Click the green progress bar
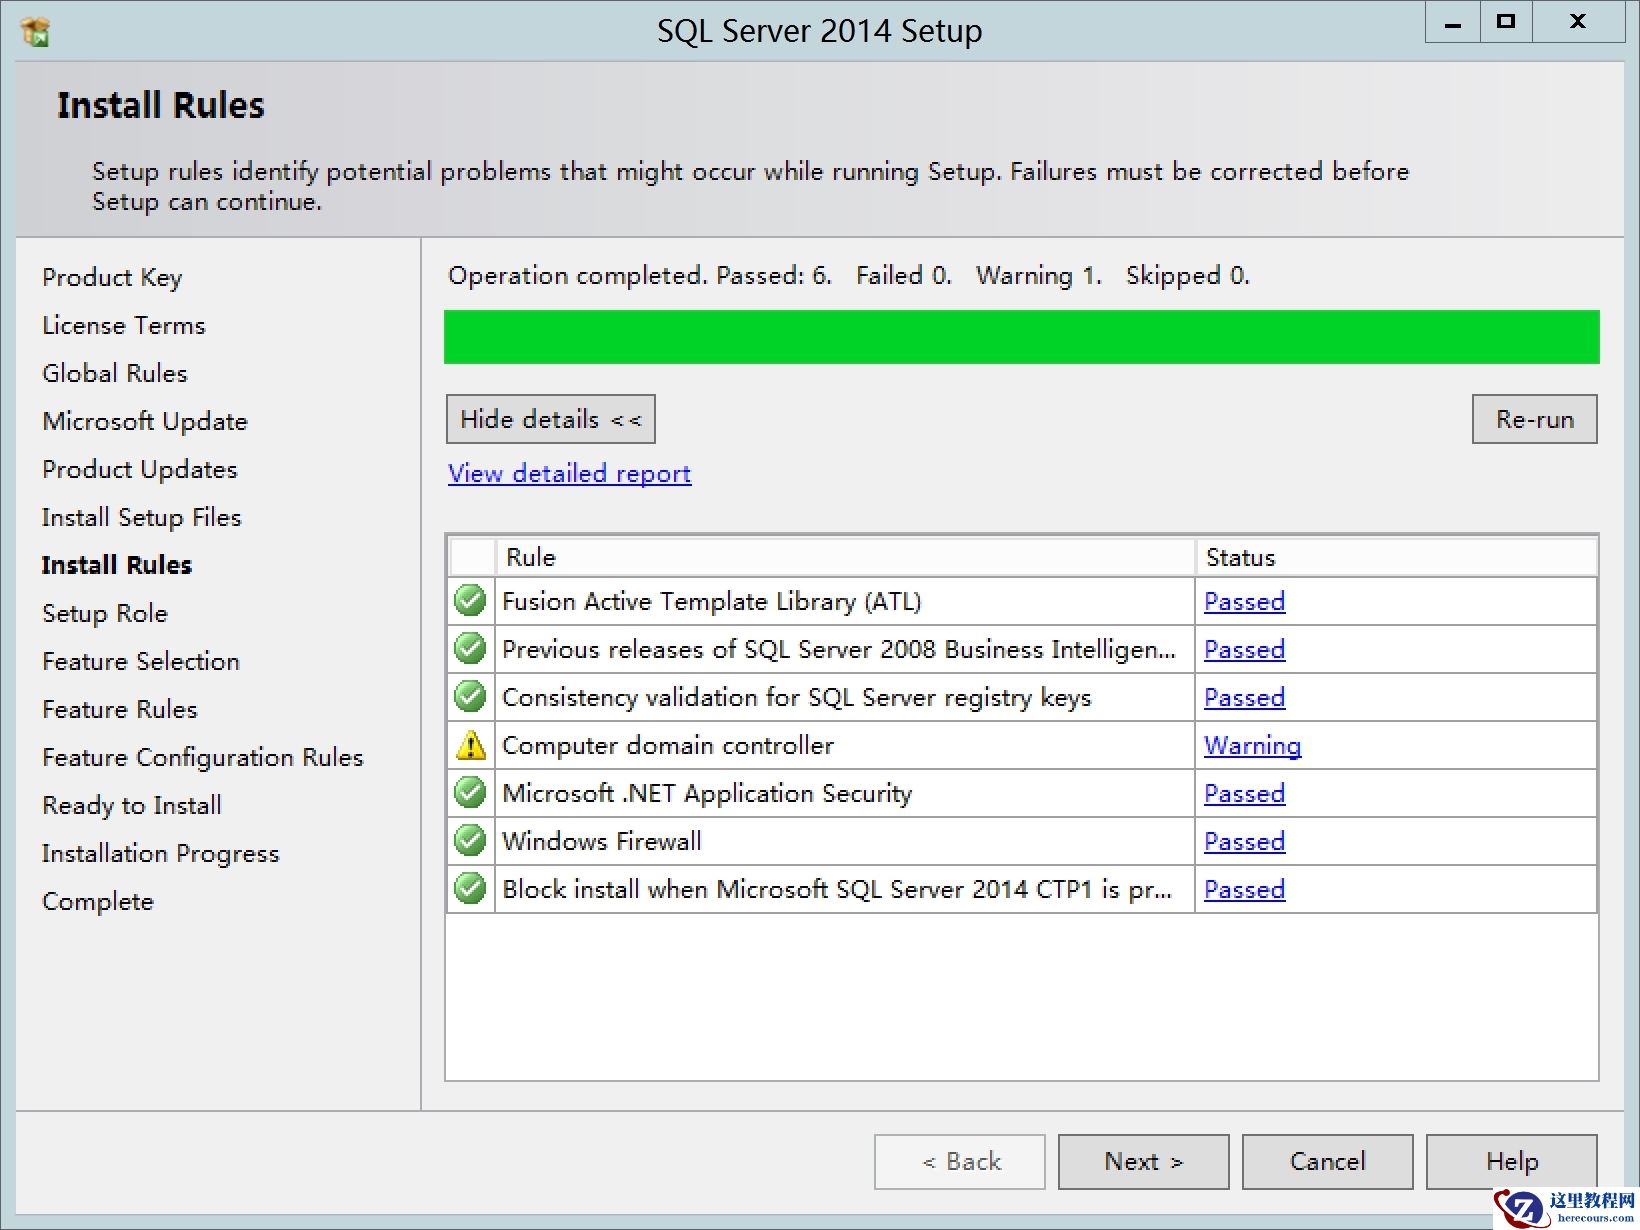This screenshot has width=1640, height=1230. [1020, 337]
